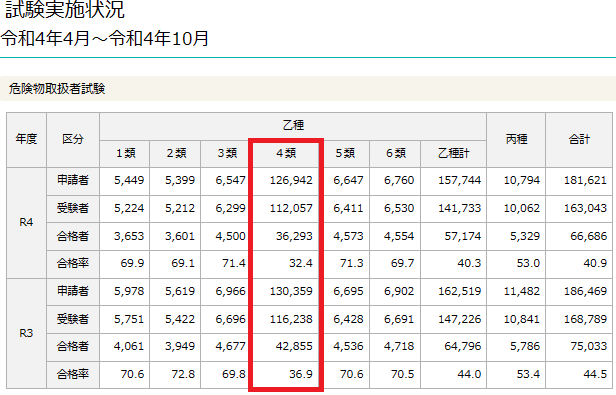Select the 乙種 header cell

point(293,126)
